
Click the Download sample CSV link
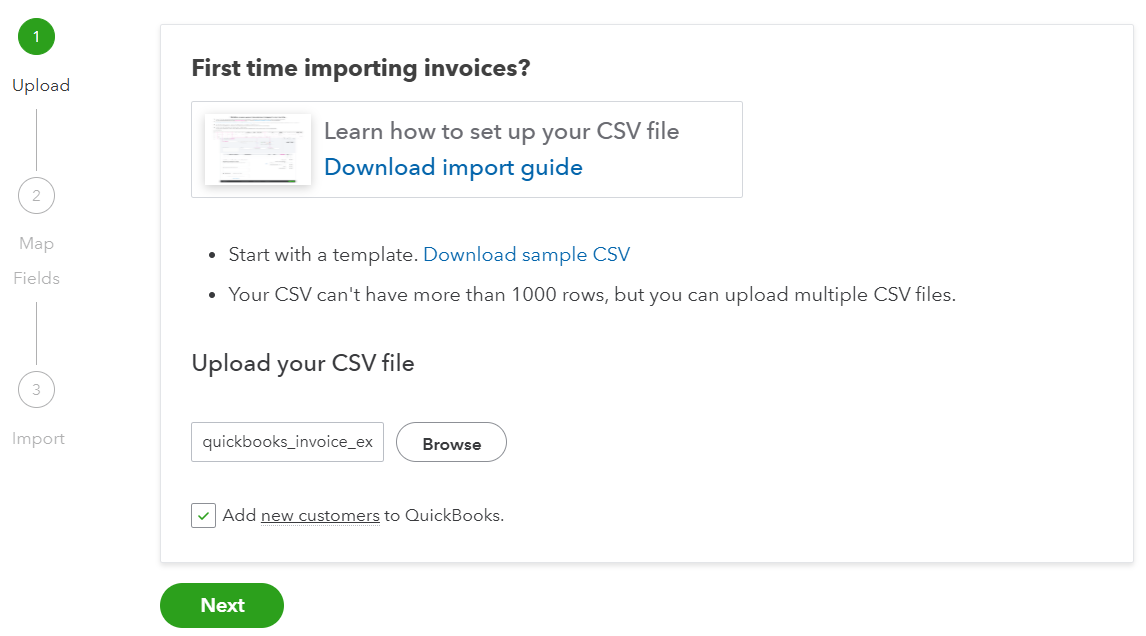tap(526, 254)
